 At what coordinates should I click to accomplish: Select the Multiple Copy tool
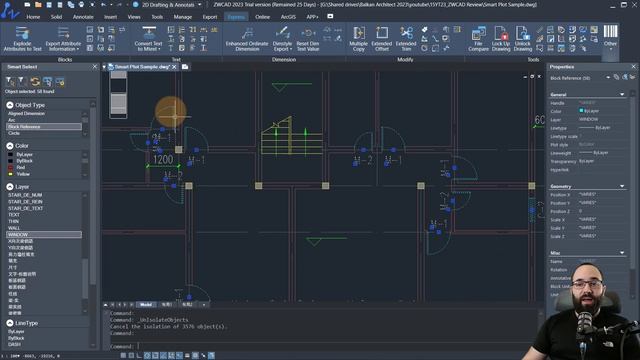click(x=359, y=39)
